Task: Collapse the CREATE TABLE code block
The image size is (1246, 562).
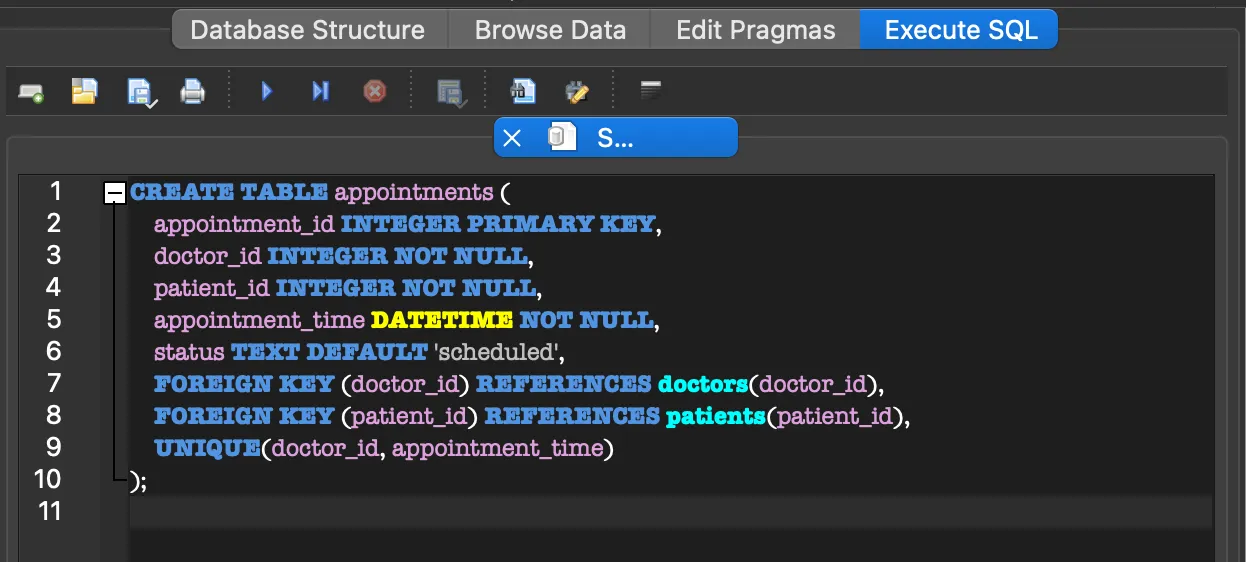Action: pyautogui.click(x=115, y=192)
